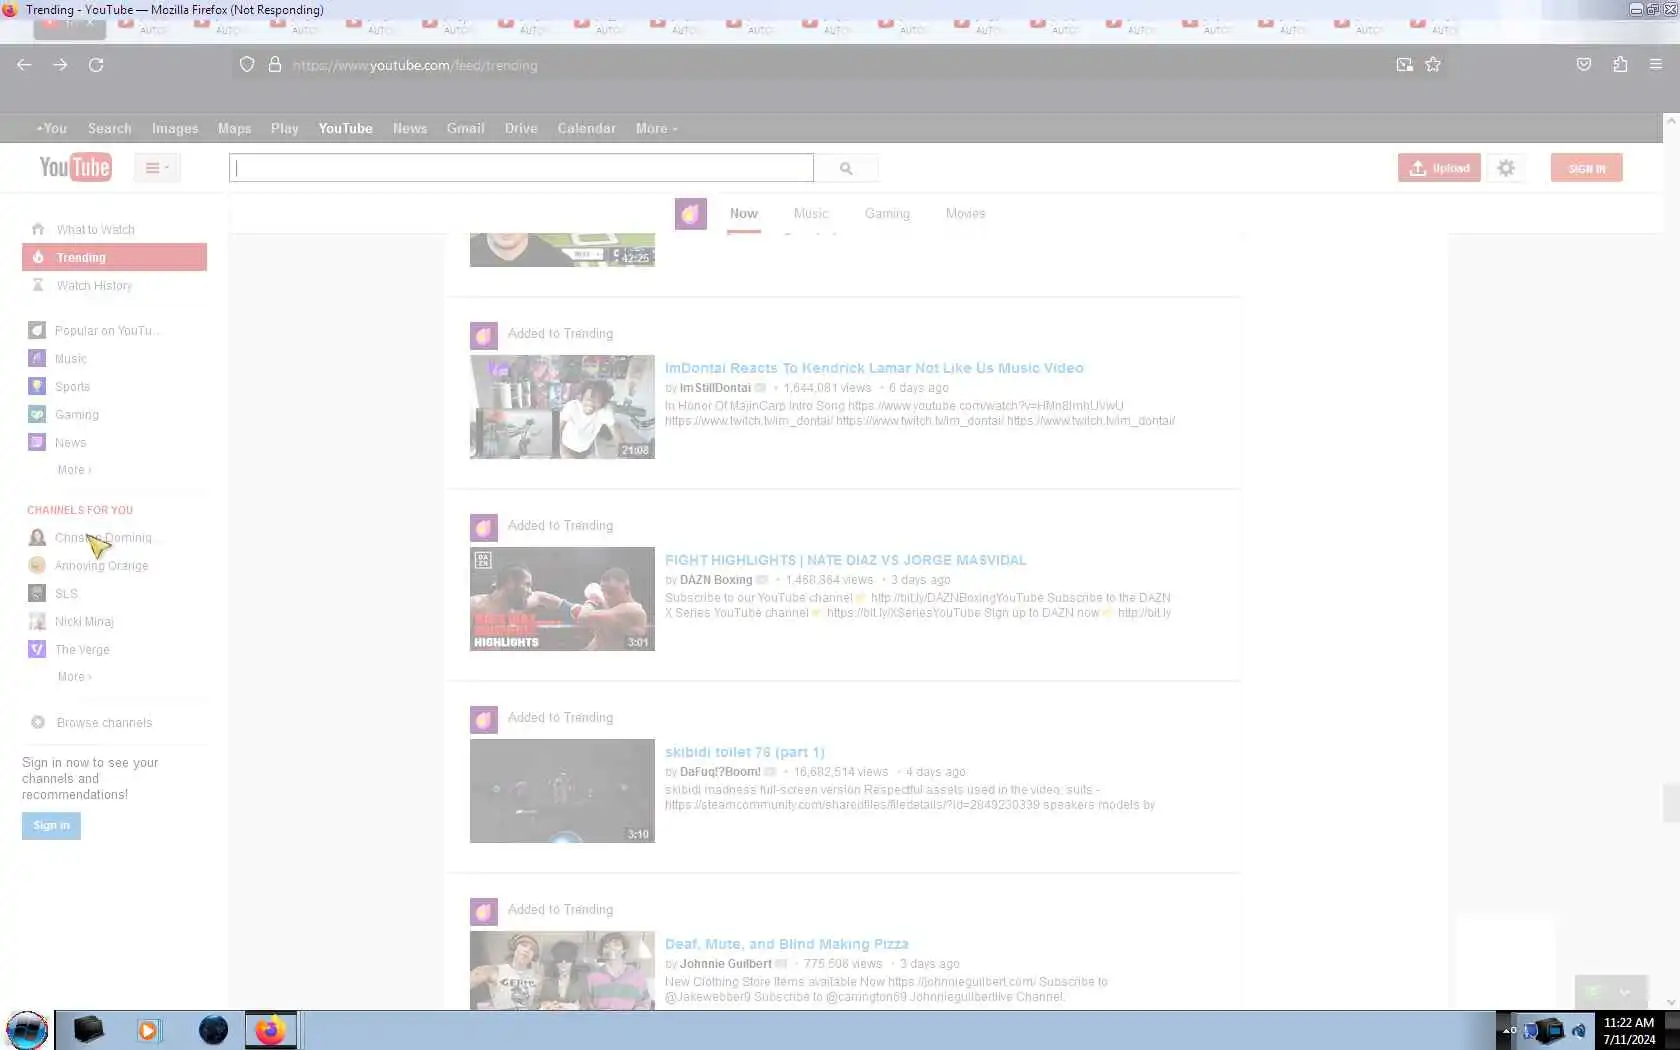Open the Windows Start button
1680x1050 pixels.
point(27,1030)
